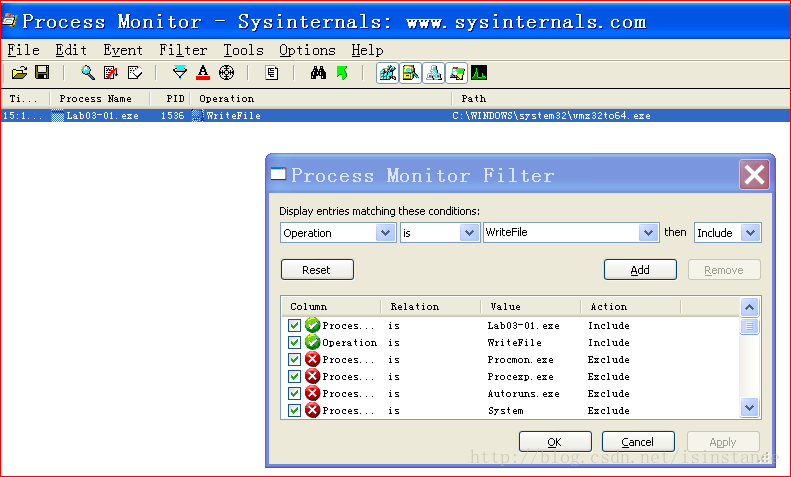Click the grayed-out Remove button
The height and width of the screenshot is (477, 791).
(x=724, y=270)
